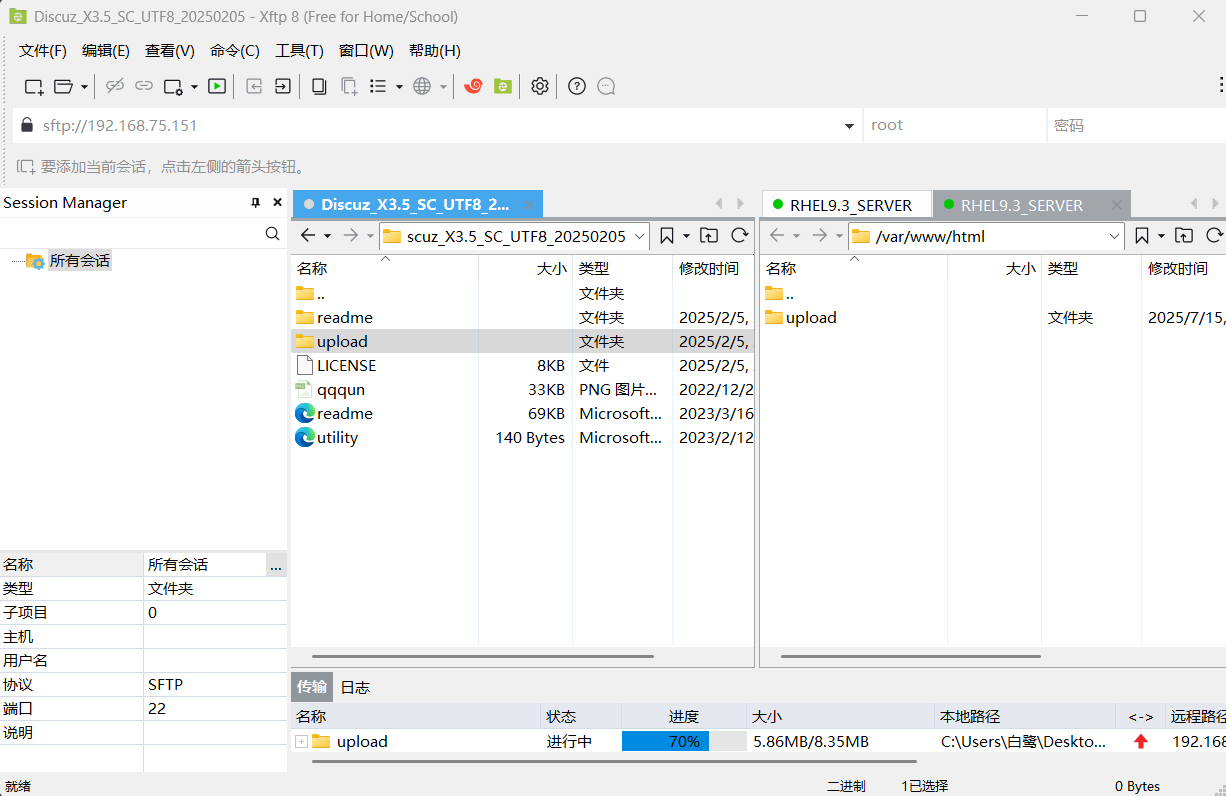Click the transfer-left arrow toolbar icon
1226x796 pixels.
(x=255, y=86)
